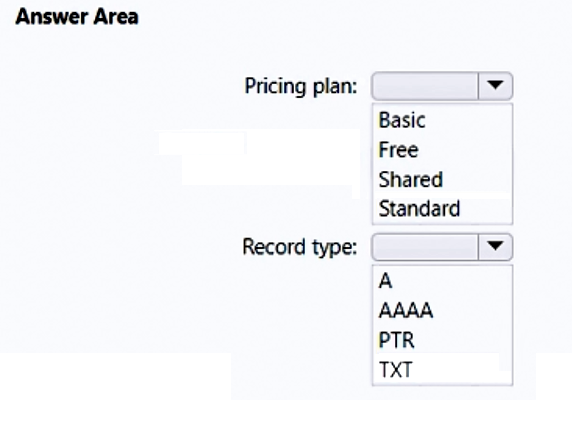Pick the PTR record type
572x431 pixels.
[x=397, y=340]
